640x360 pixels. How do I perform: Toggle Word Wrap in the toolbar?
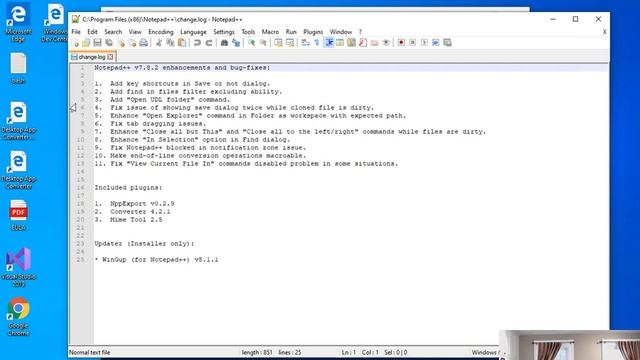305,42
